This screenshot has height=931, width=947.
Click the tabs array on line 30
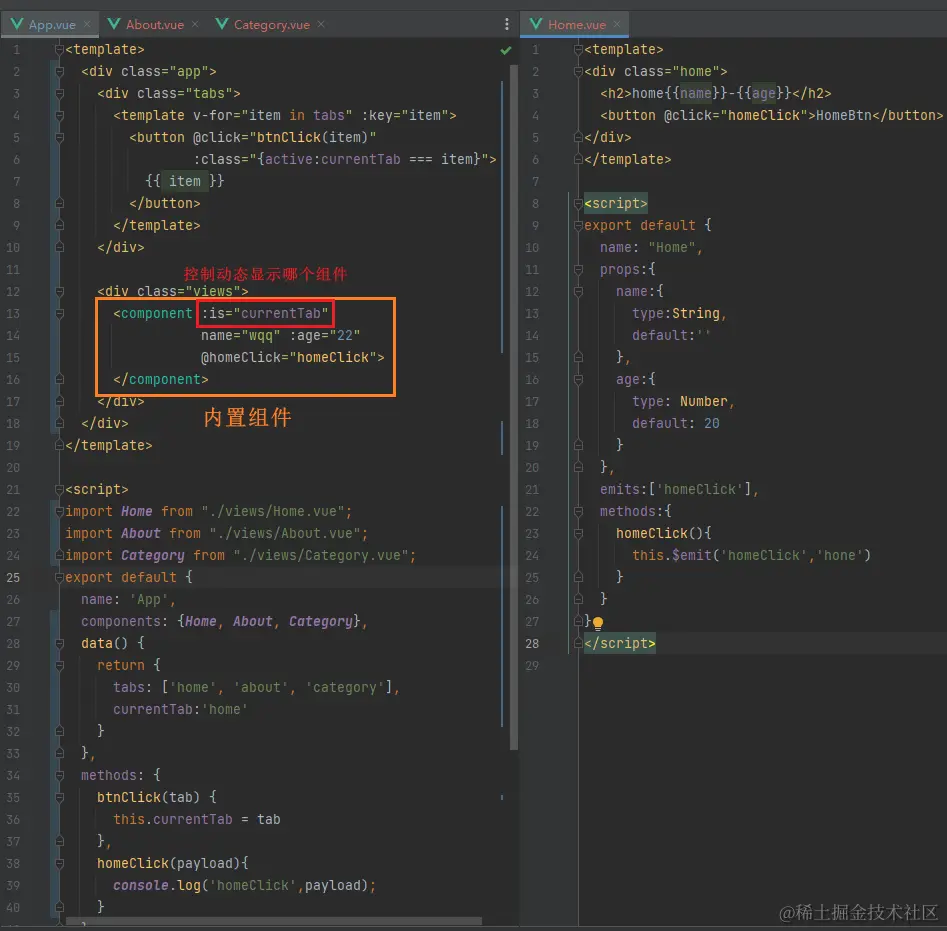[256, 688]
